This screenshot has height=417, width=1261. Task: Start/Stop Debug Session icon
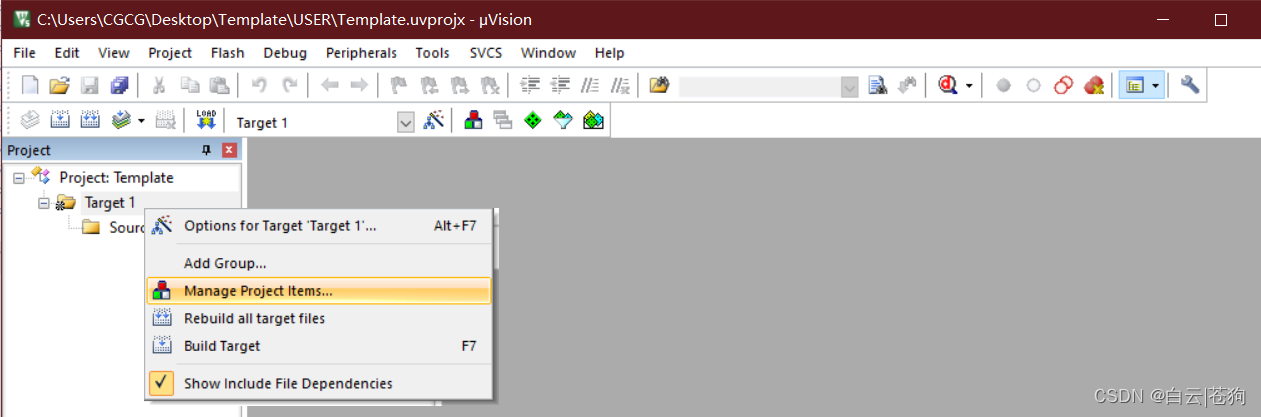[948, 86]
